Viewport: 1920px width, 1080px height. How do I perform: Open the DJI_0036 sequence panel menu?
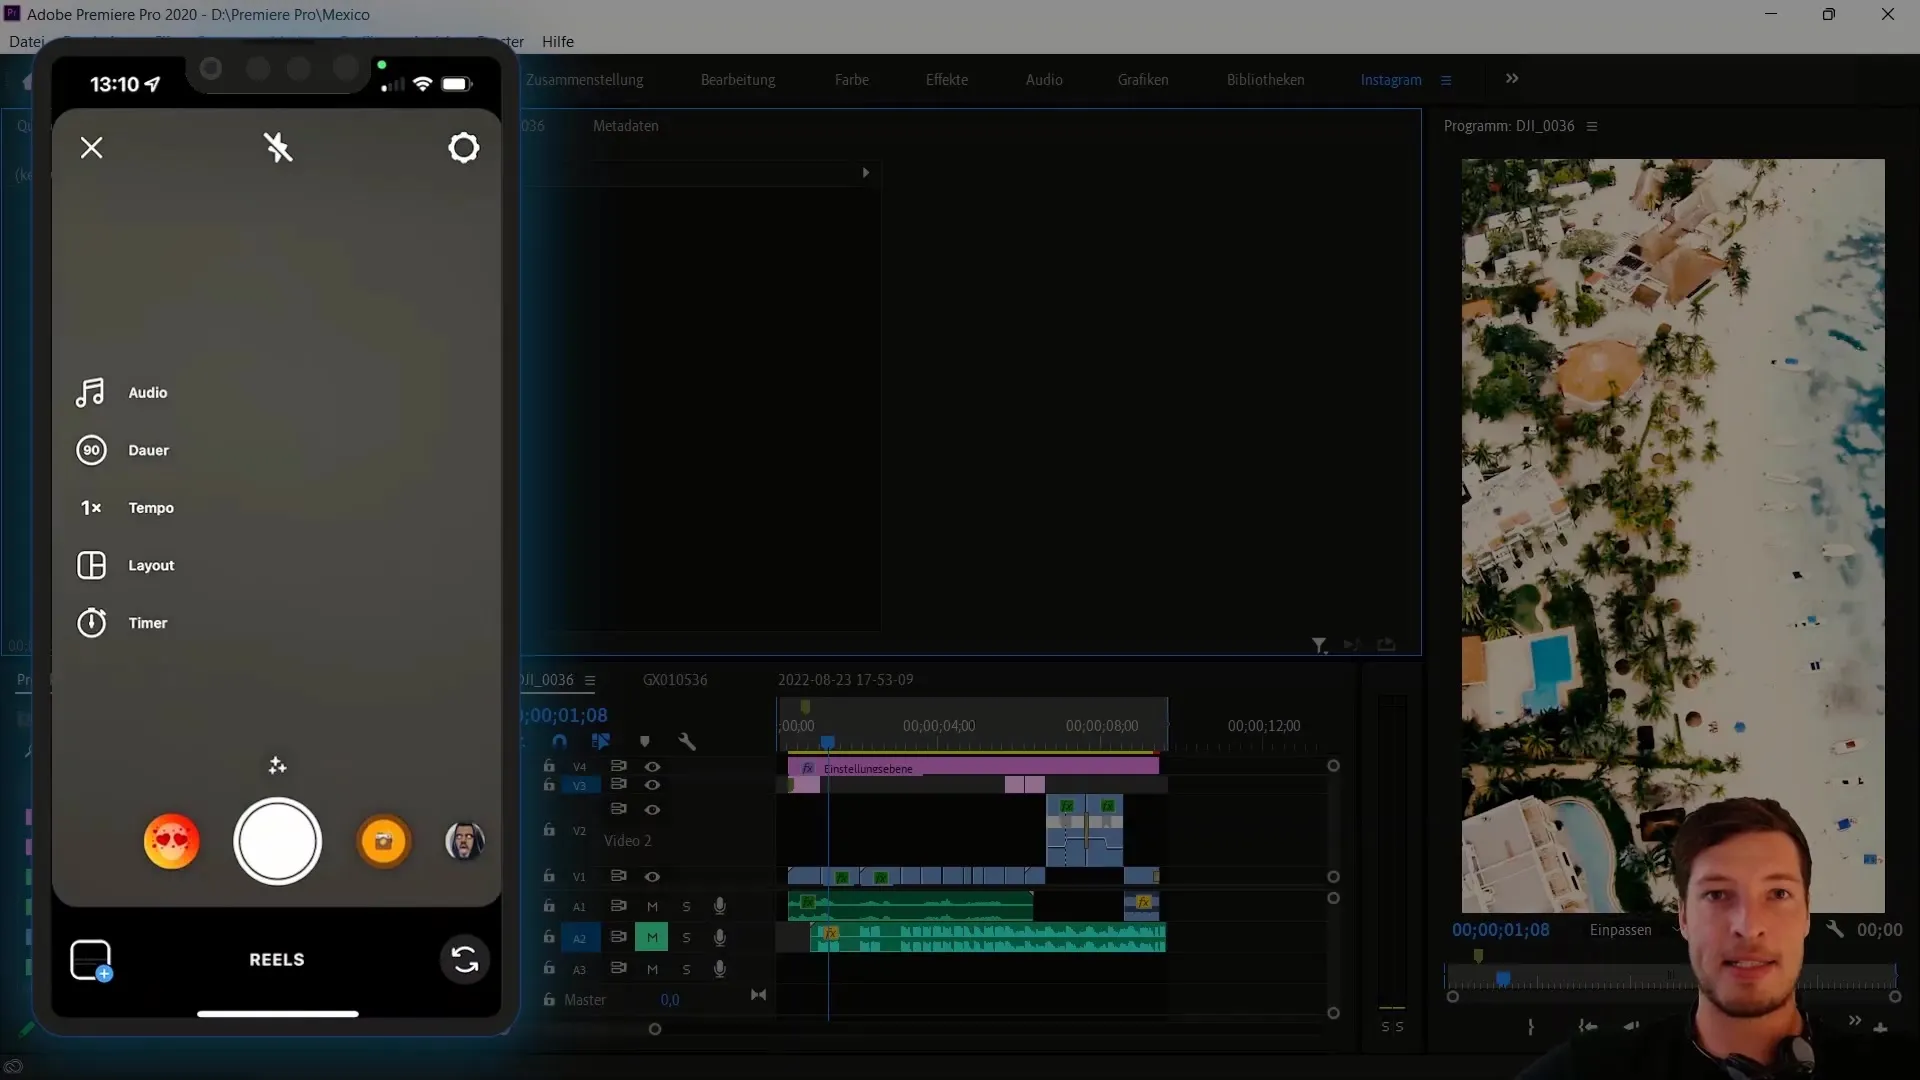[x=590, y=680]
